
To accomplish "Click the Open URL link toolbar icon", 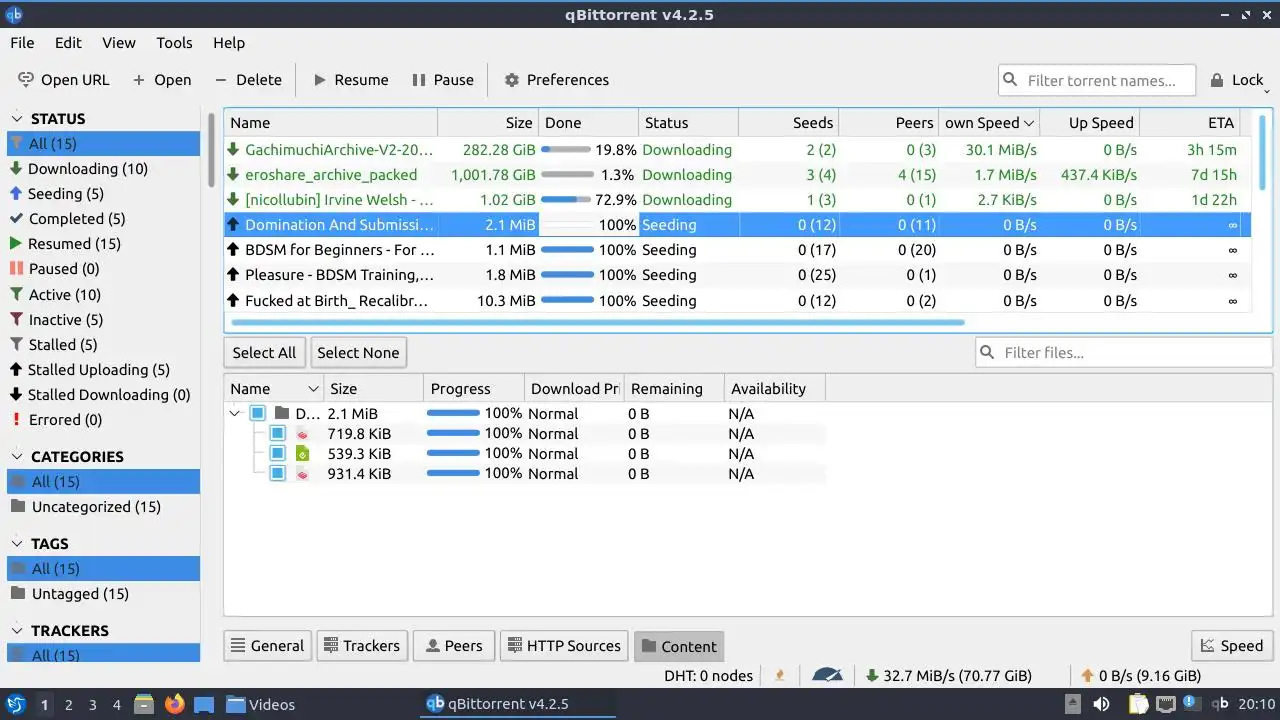I will [26, 80].
